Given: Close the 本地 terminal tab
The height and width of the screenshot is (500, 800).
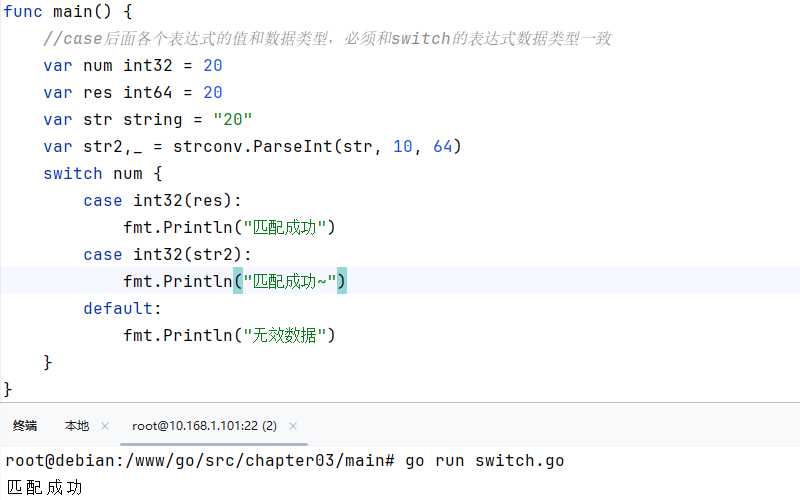Looking at the screenshot, I should click(105, 426).
